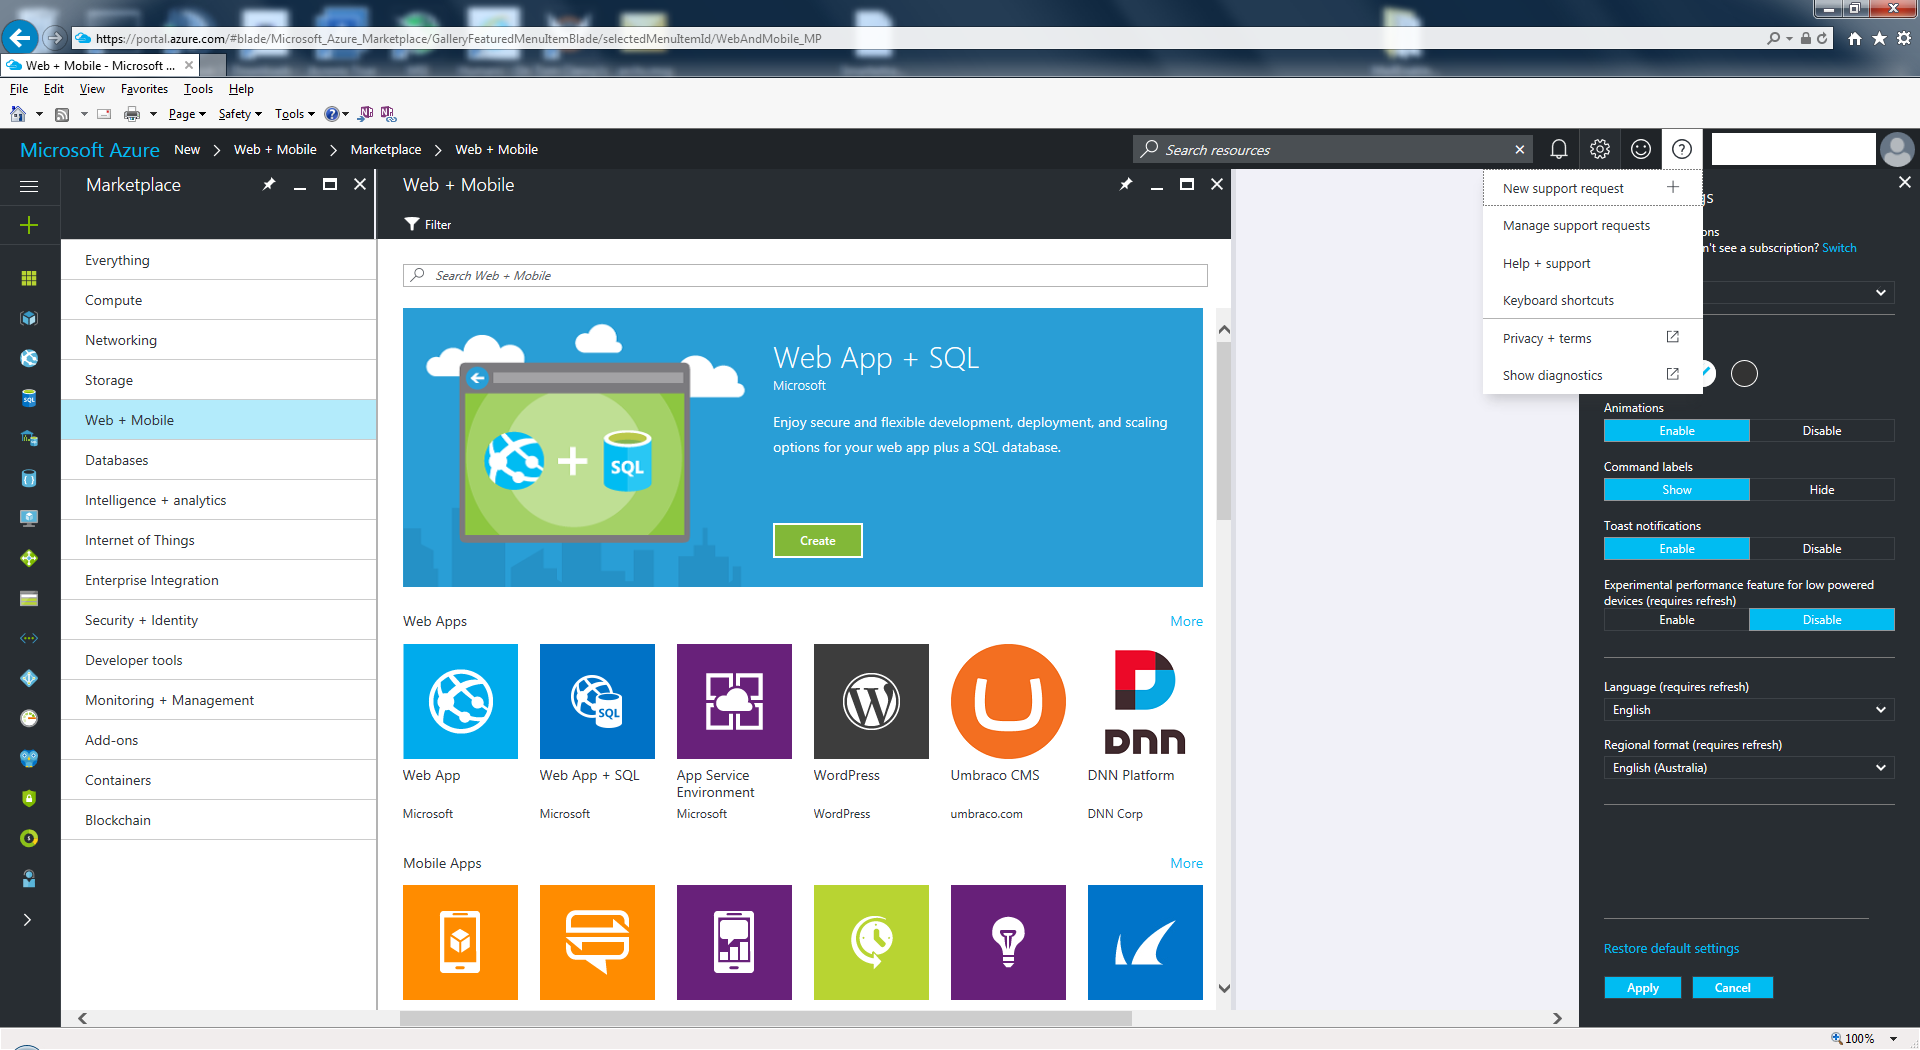Viewport: 1920px width, 1050px height.
Task: Open the Favorites browser menu
Action: pos(144,89)
